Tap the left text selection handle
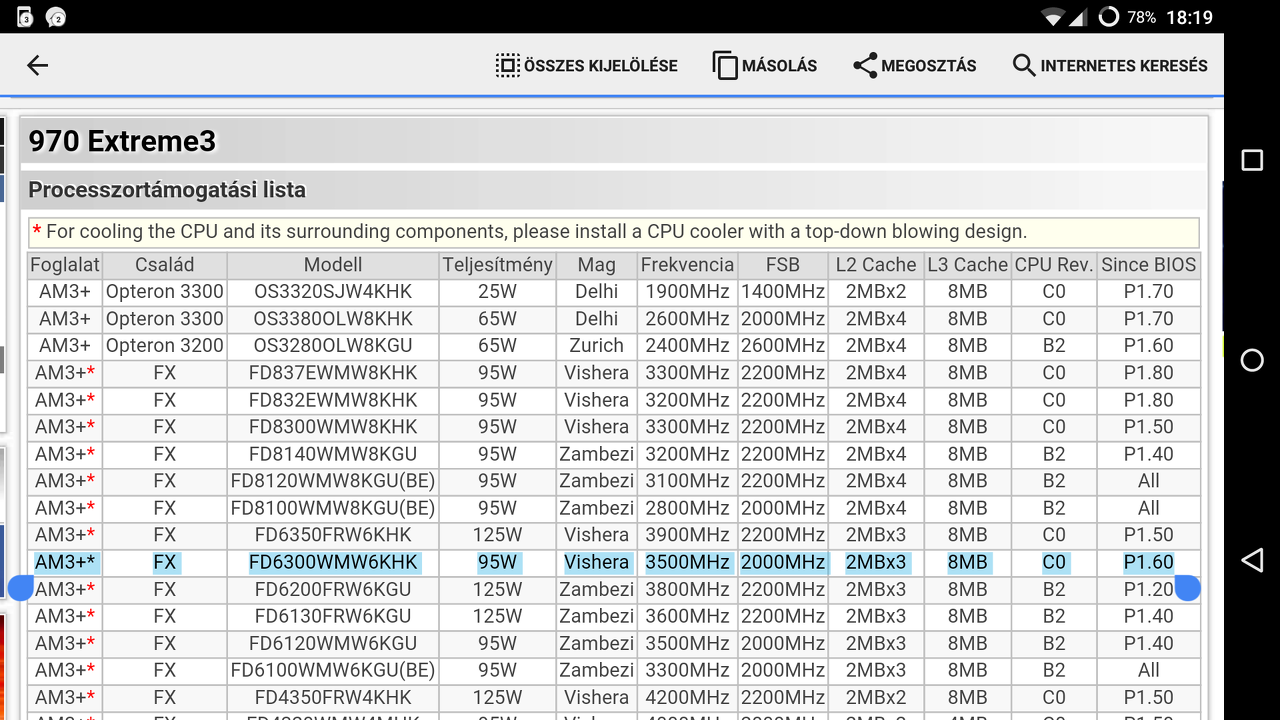 tap(21, 588)
